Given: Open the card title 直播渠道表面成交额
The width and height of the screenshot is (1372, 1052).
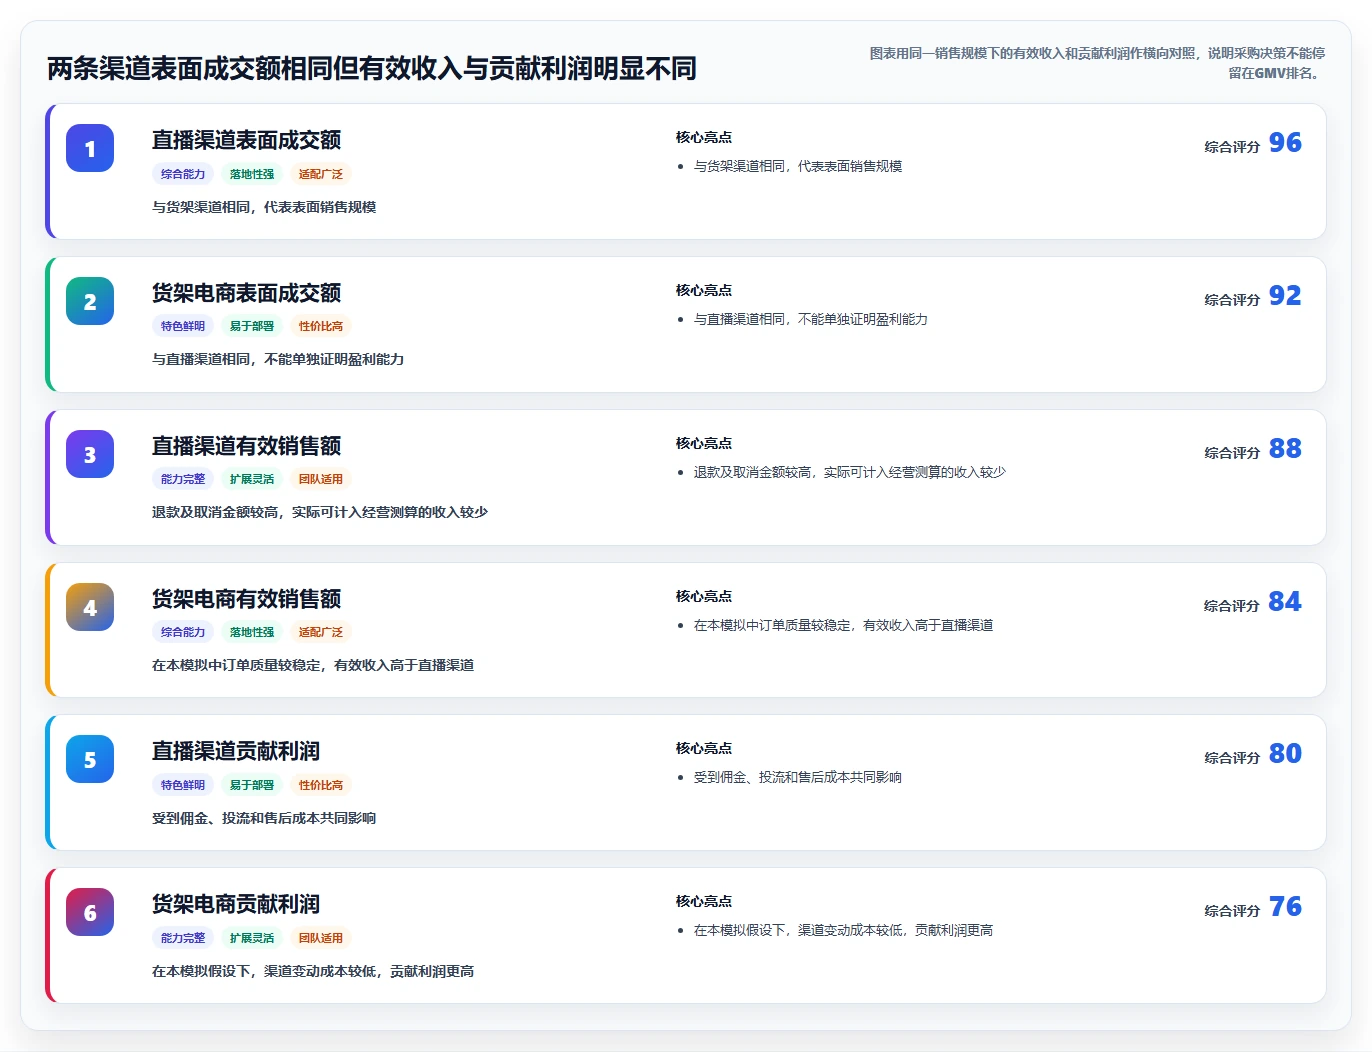Looking at the screenshot, I should (246, 140).
